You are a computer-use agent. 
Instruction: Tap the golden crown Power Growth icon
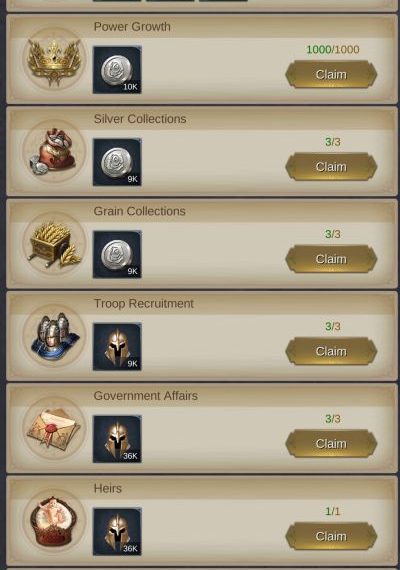(54, 59)
